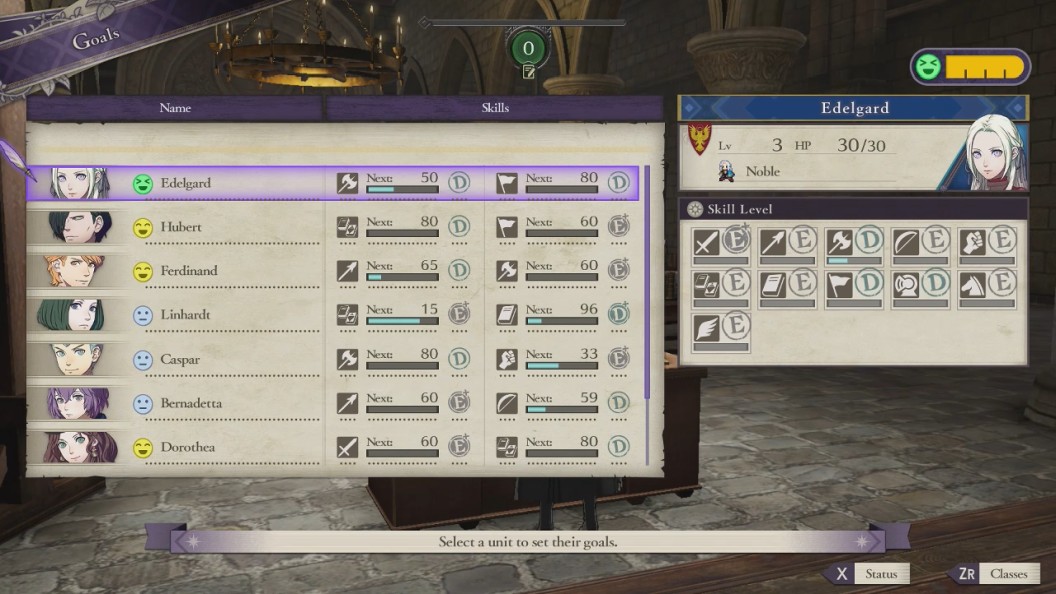This screenshot has width=1056, height=594.
Task: Click Edelgard's green motivation face
Action: 143,183
